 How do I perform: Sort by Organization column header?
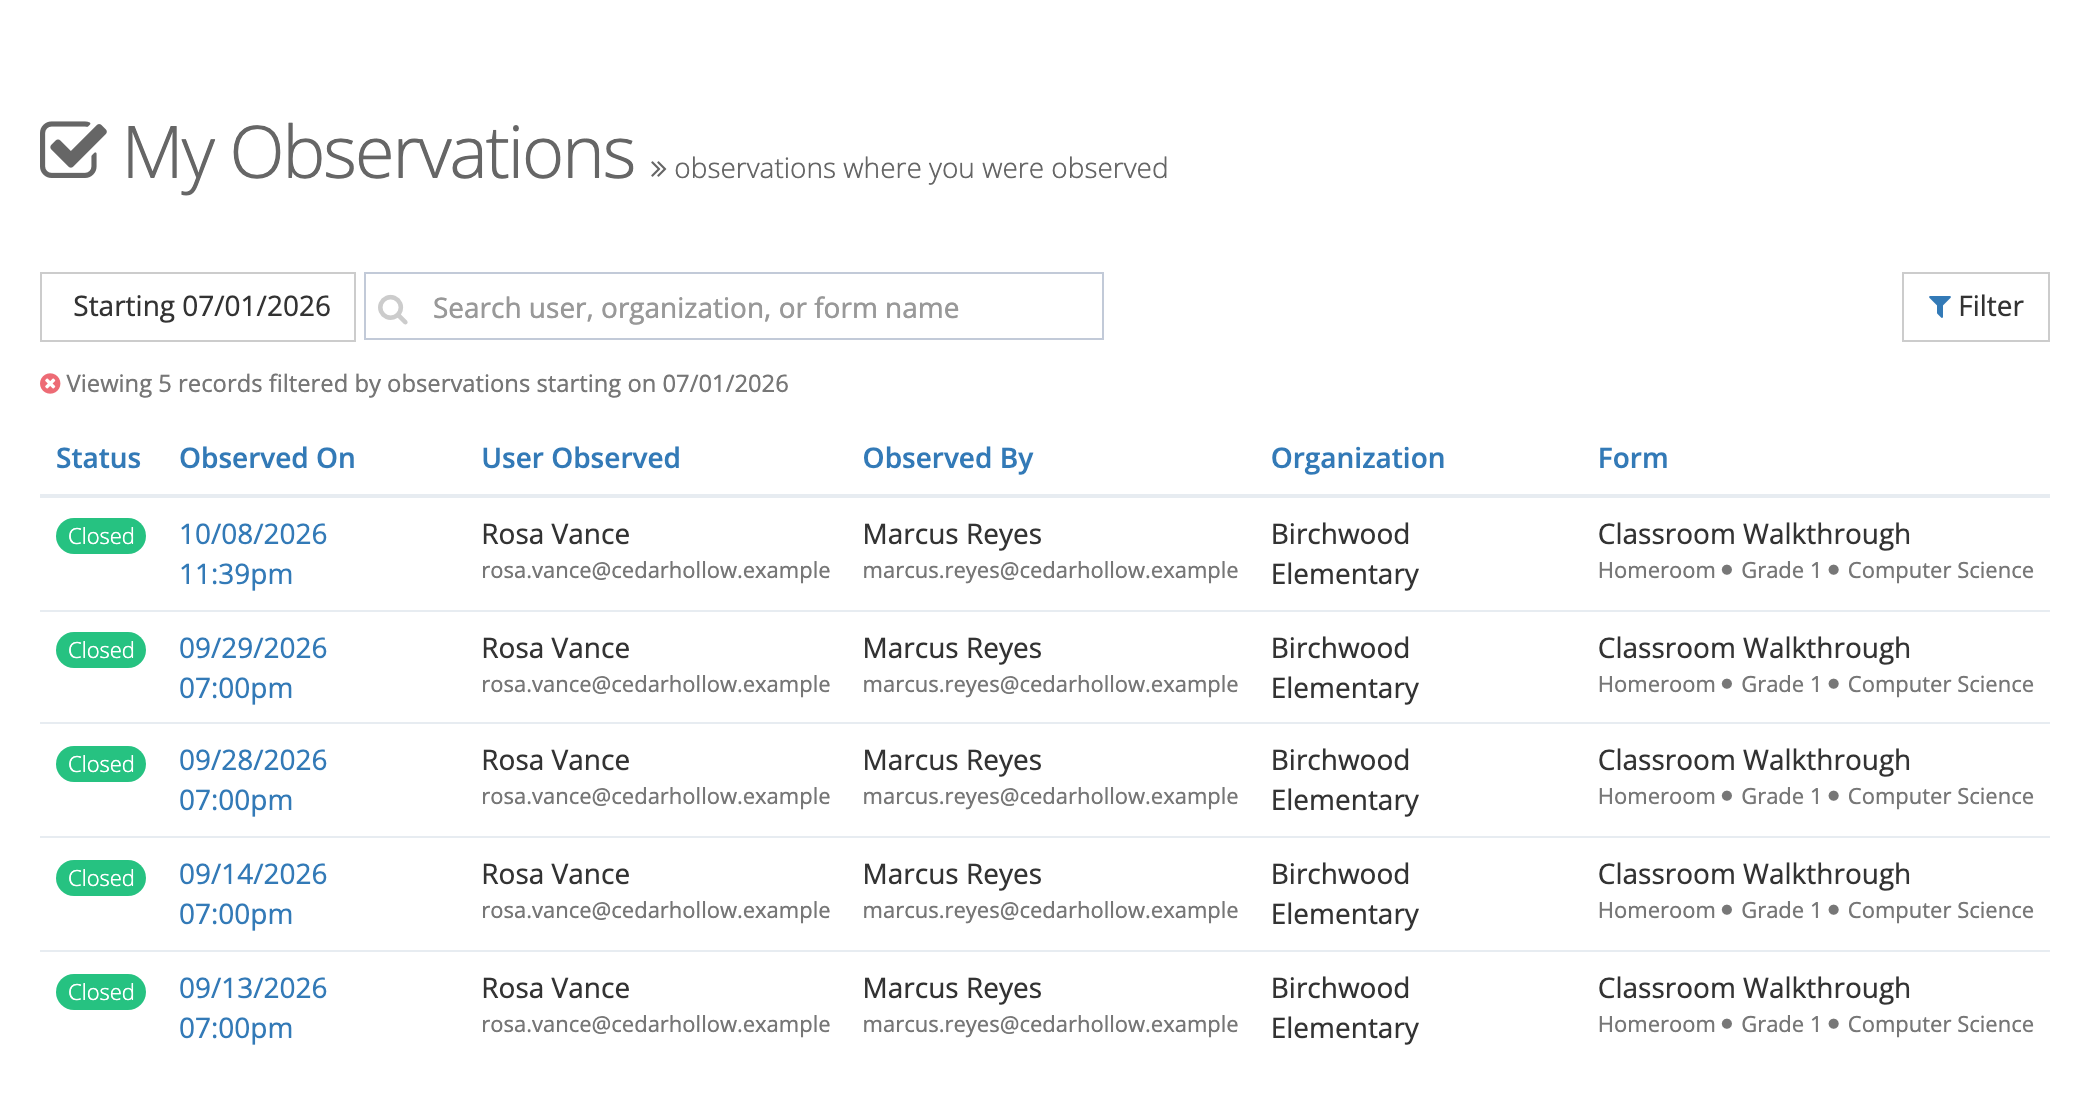pyautogui.click(x=1357, y=458)
